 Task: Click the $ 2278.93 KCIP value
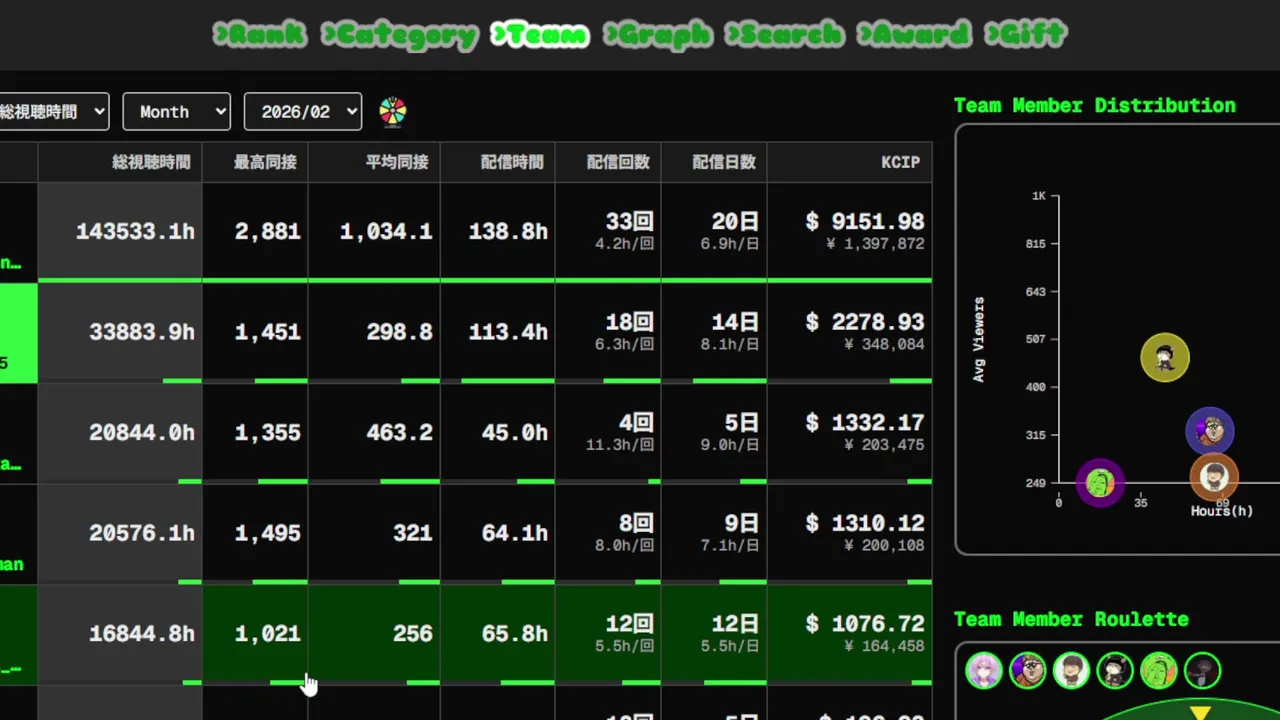pyautogui.click(x=865, y=322)
